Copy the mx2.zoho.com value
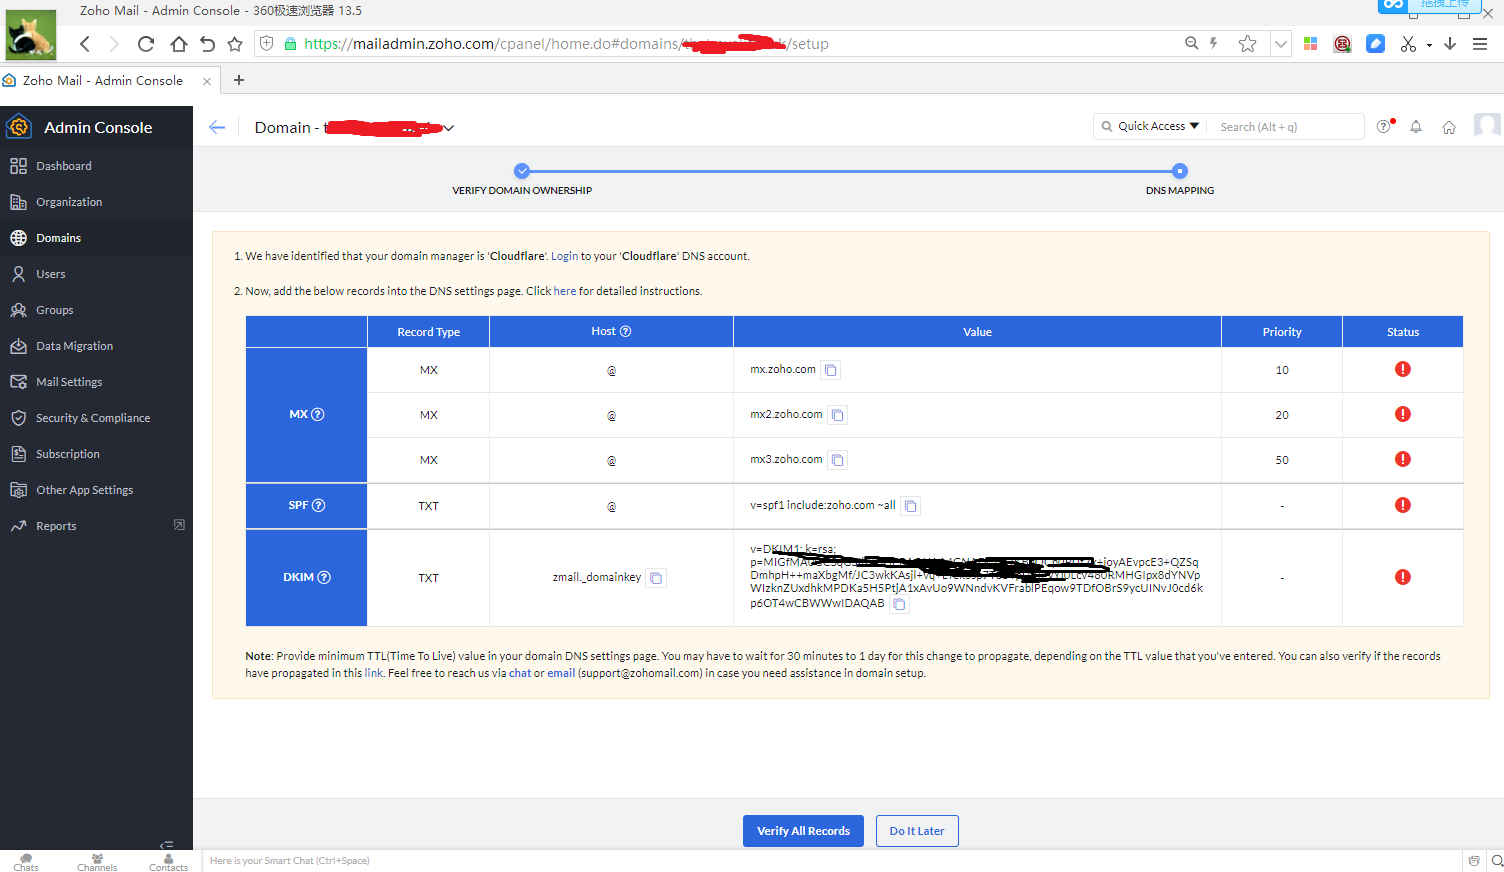Image resolution: width=1504 pixels, height=872 pixels. pyautogui.click(x=837, y=415)
